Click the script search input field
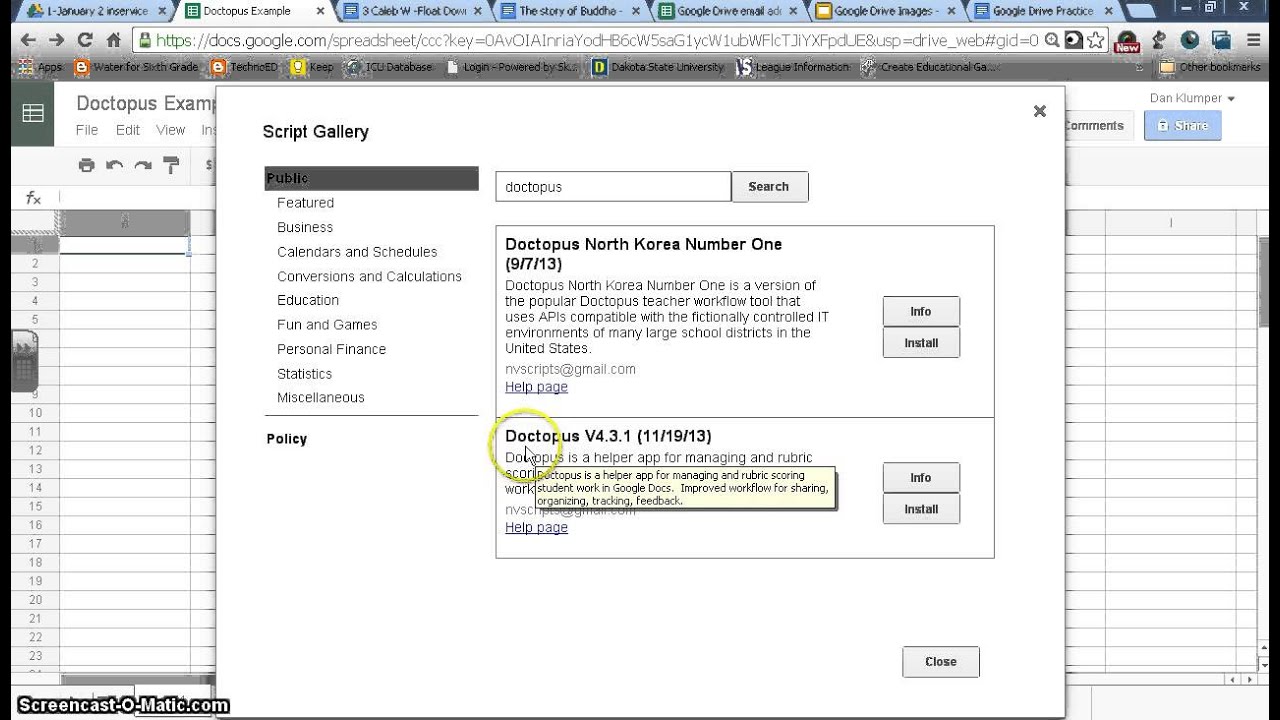This screenshot has width=1280, height=720. (x=613, y=187)
